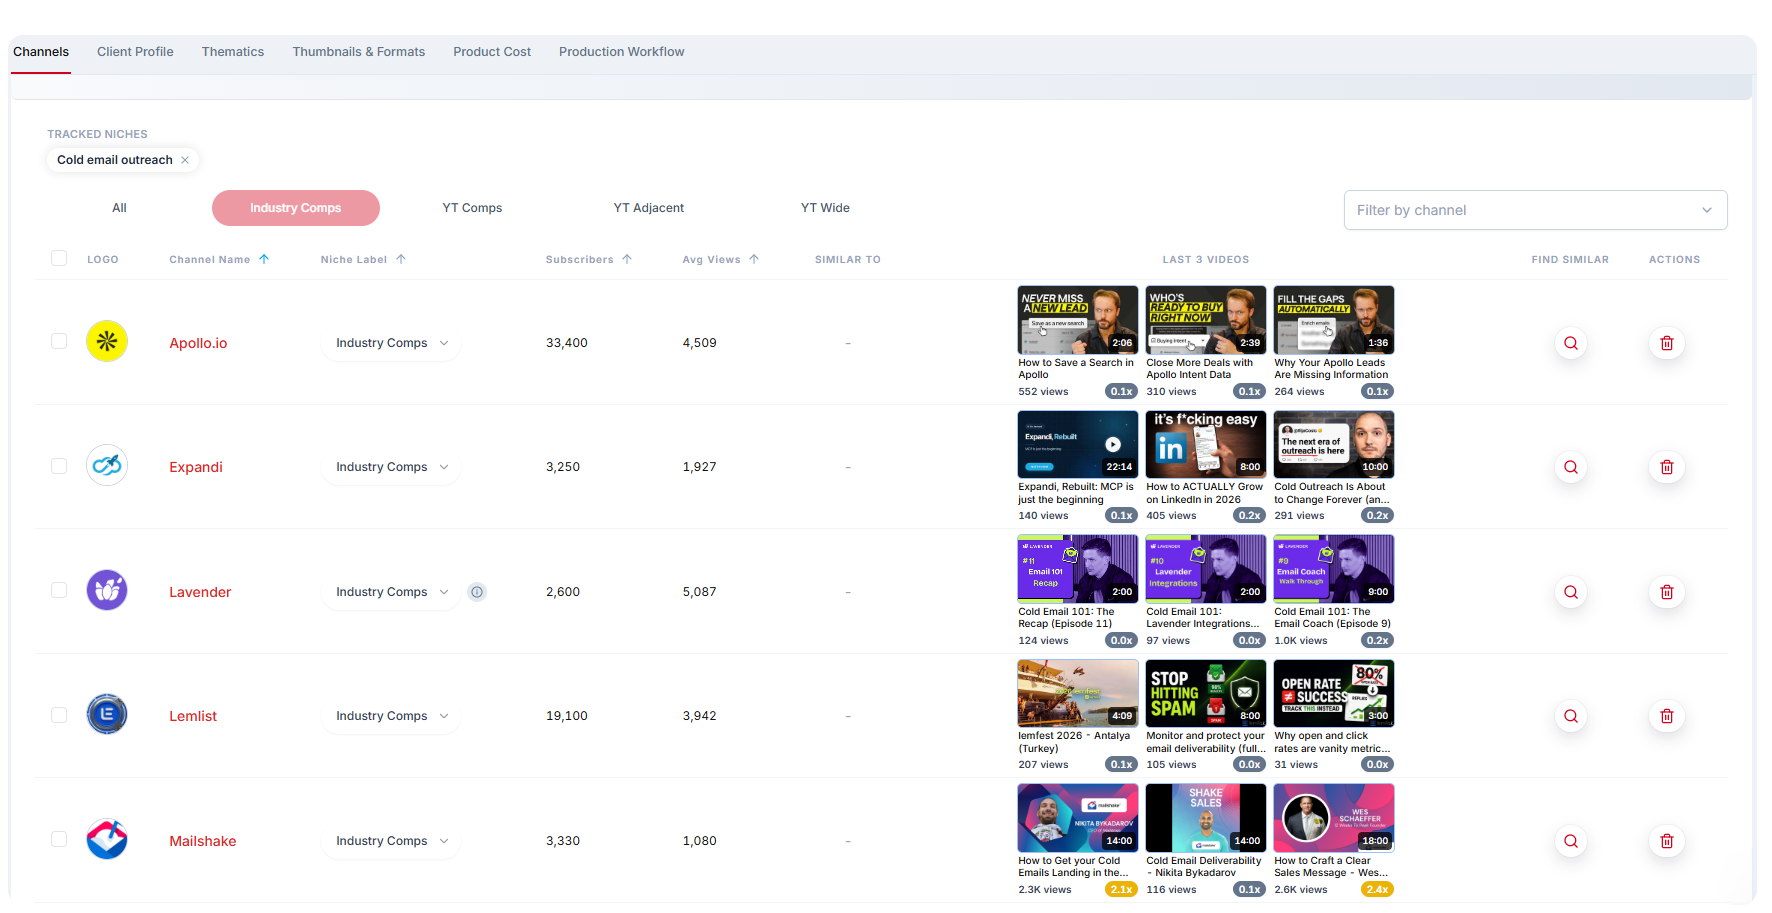Check the Mailshake row checkbox
The height and width of the screenshot is (913, 1772).
click(x=59, y=839)
